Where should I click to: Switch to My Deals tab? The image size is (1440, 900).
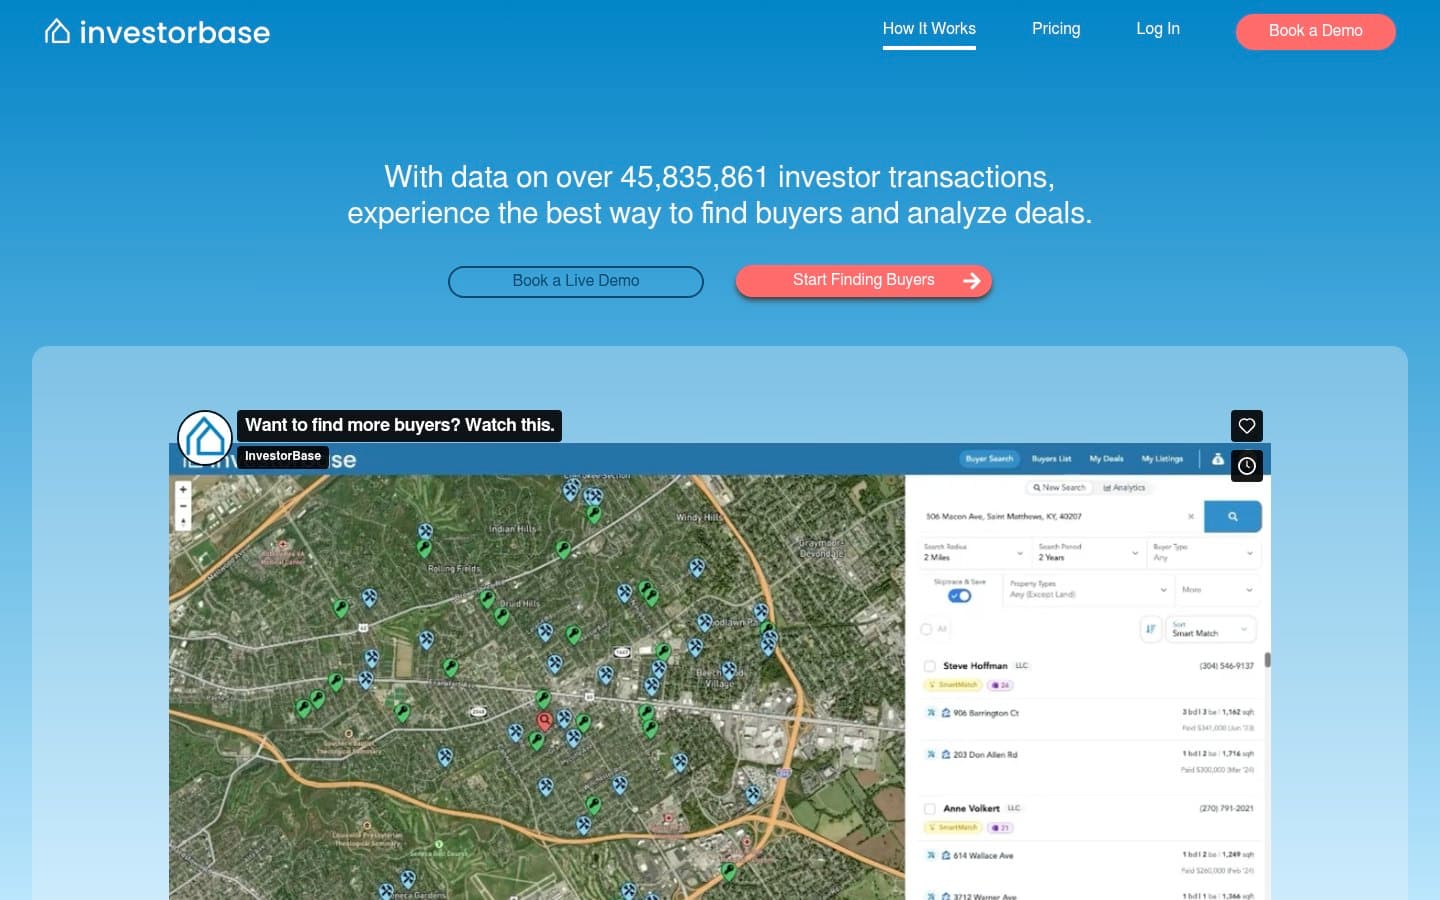(x=1106, y=459)
